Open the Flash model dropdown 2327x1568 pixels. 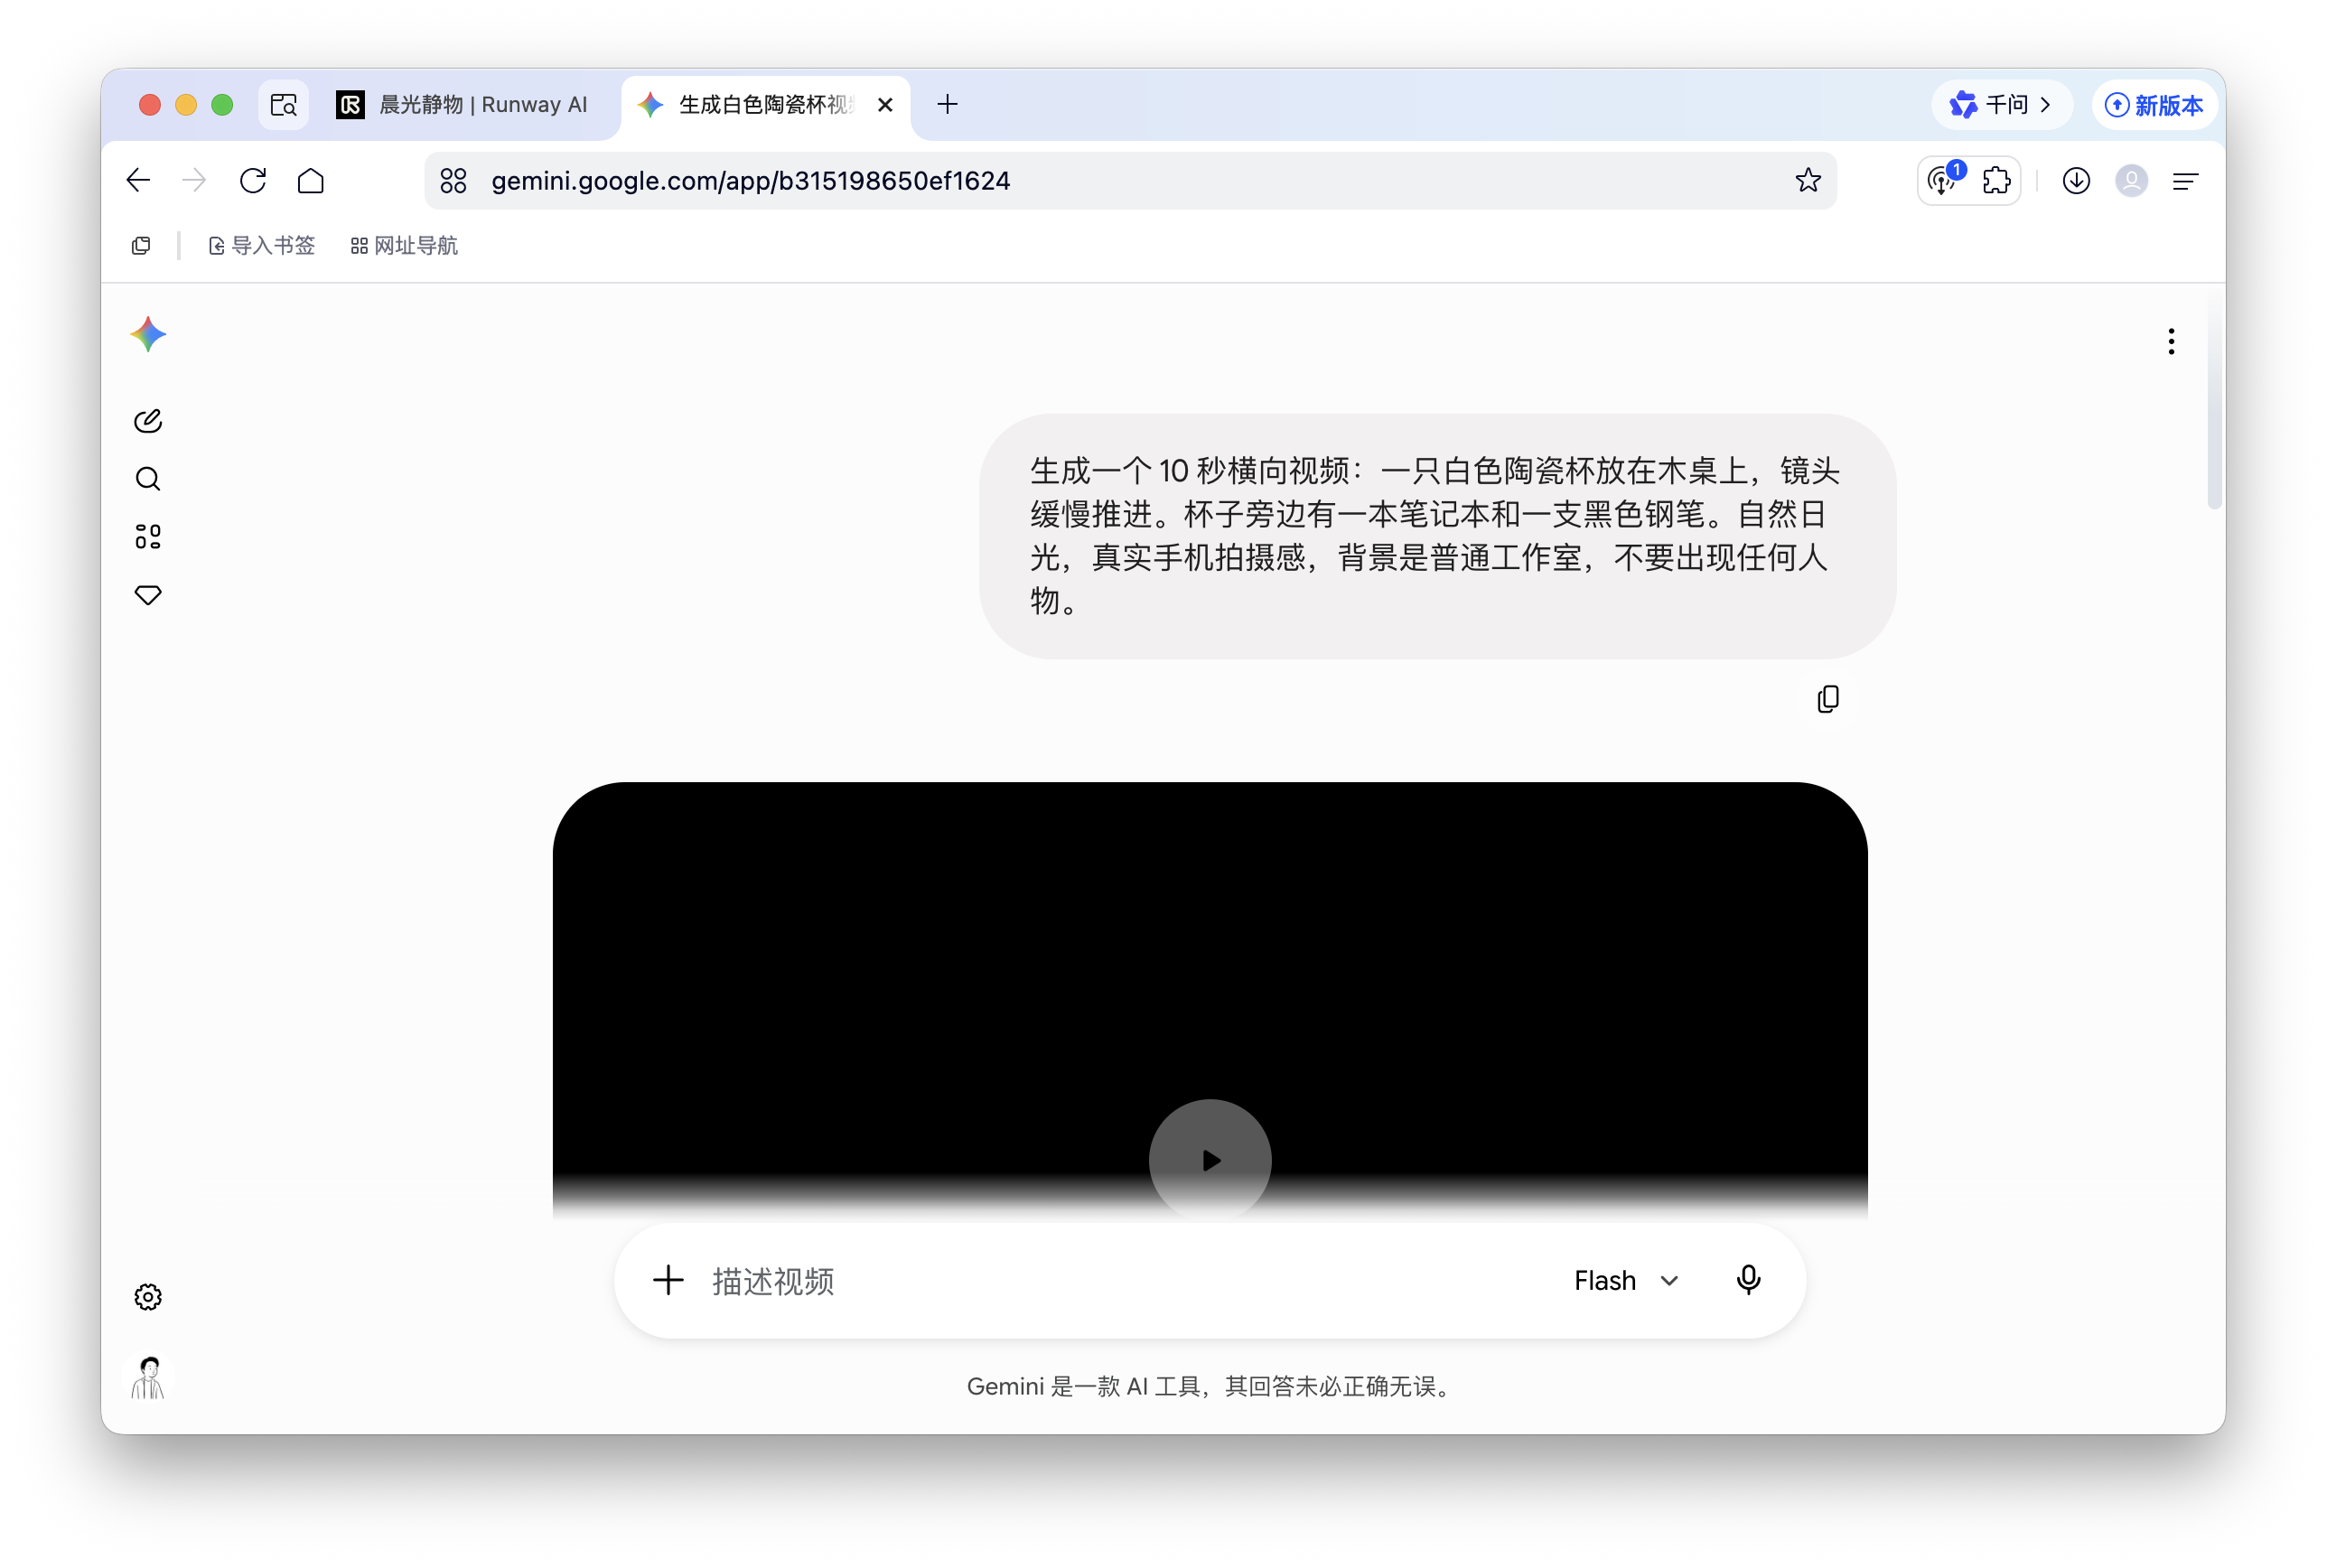[x=1626, y=1281]
